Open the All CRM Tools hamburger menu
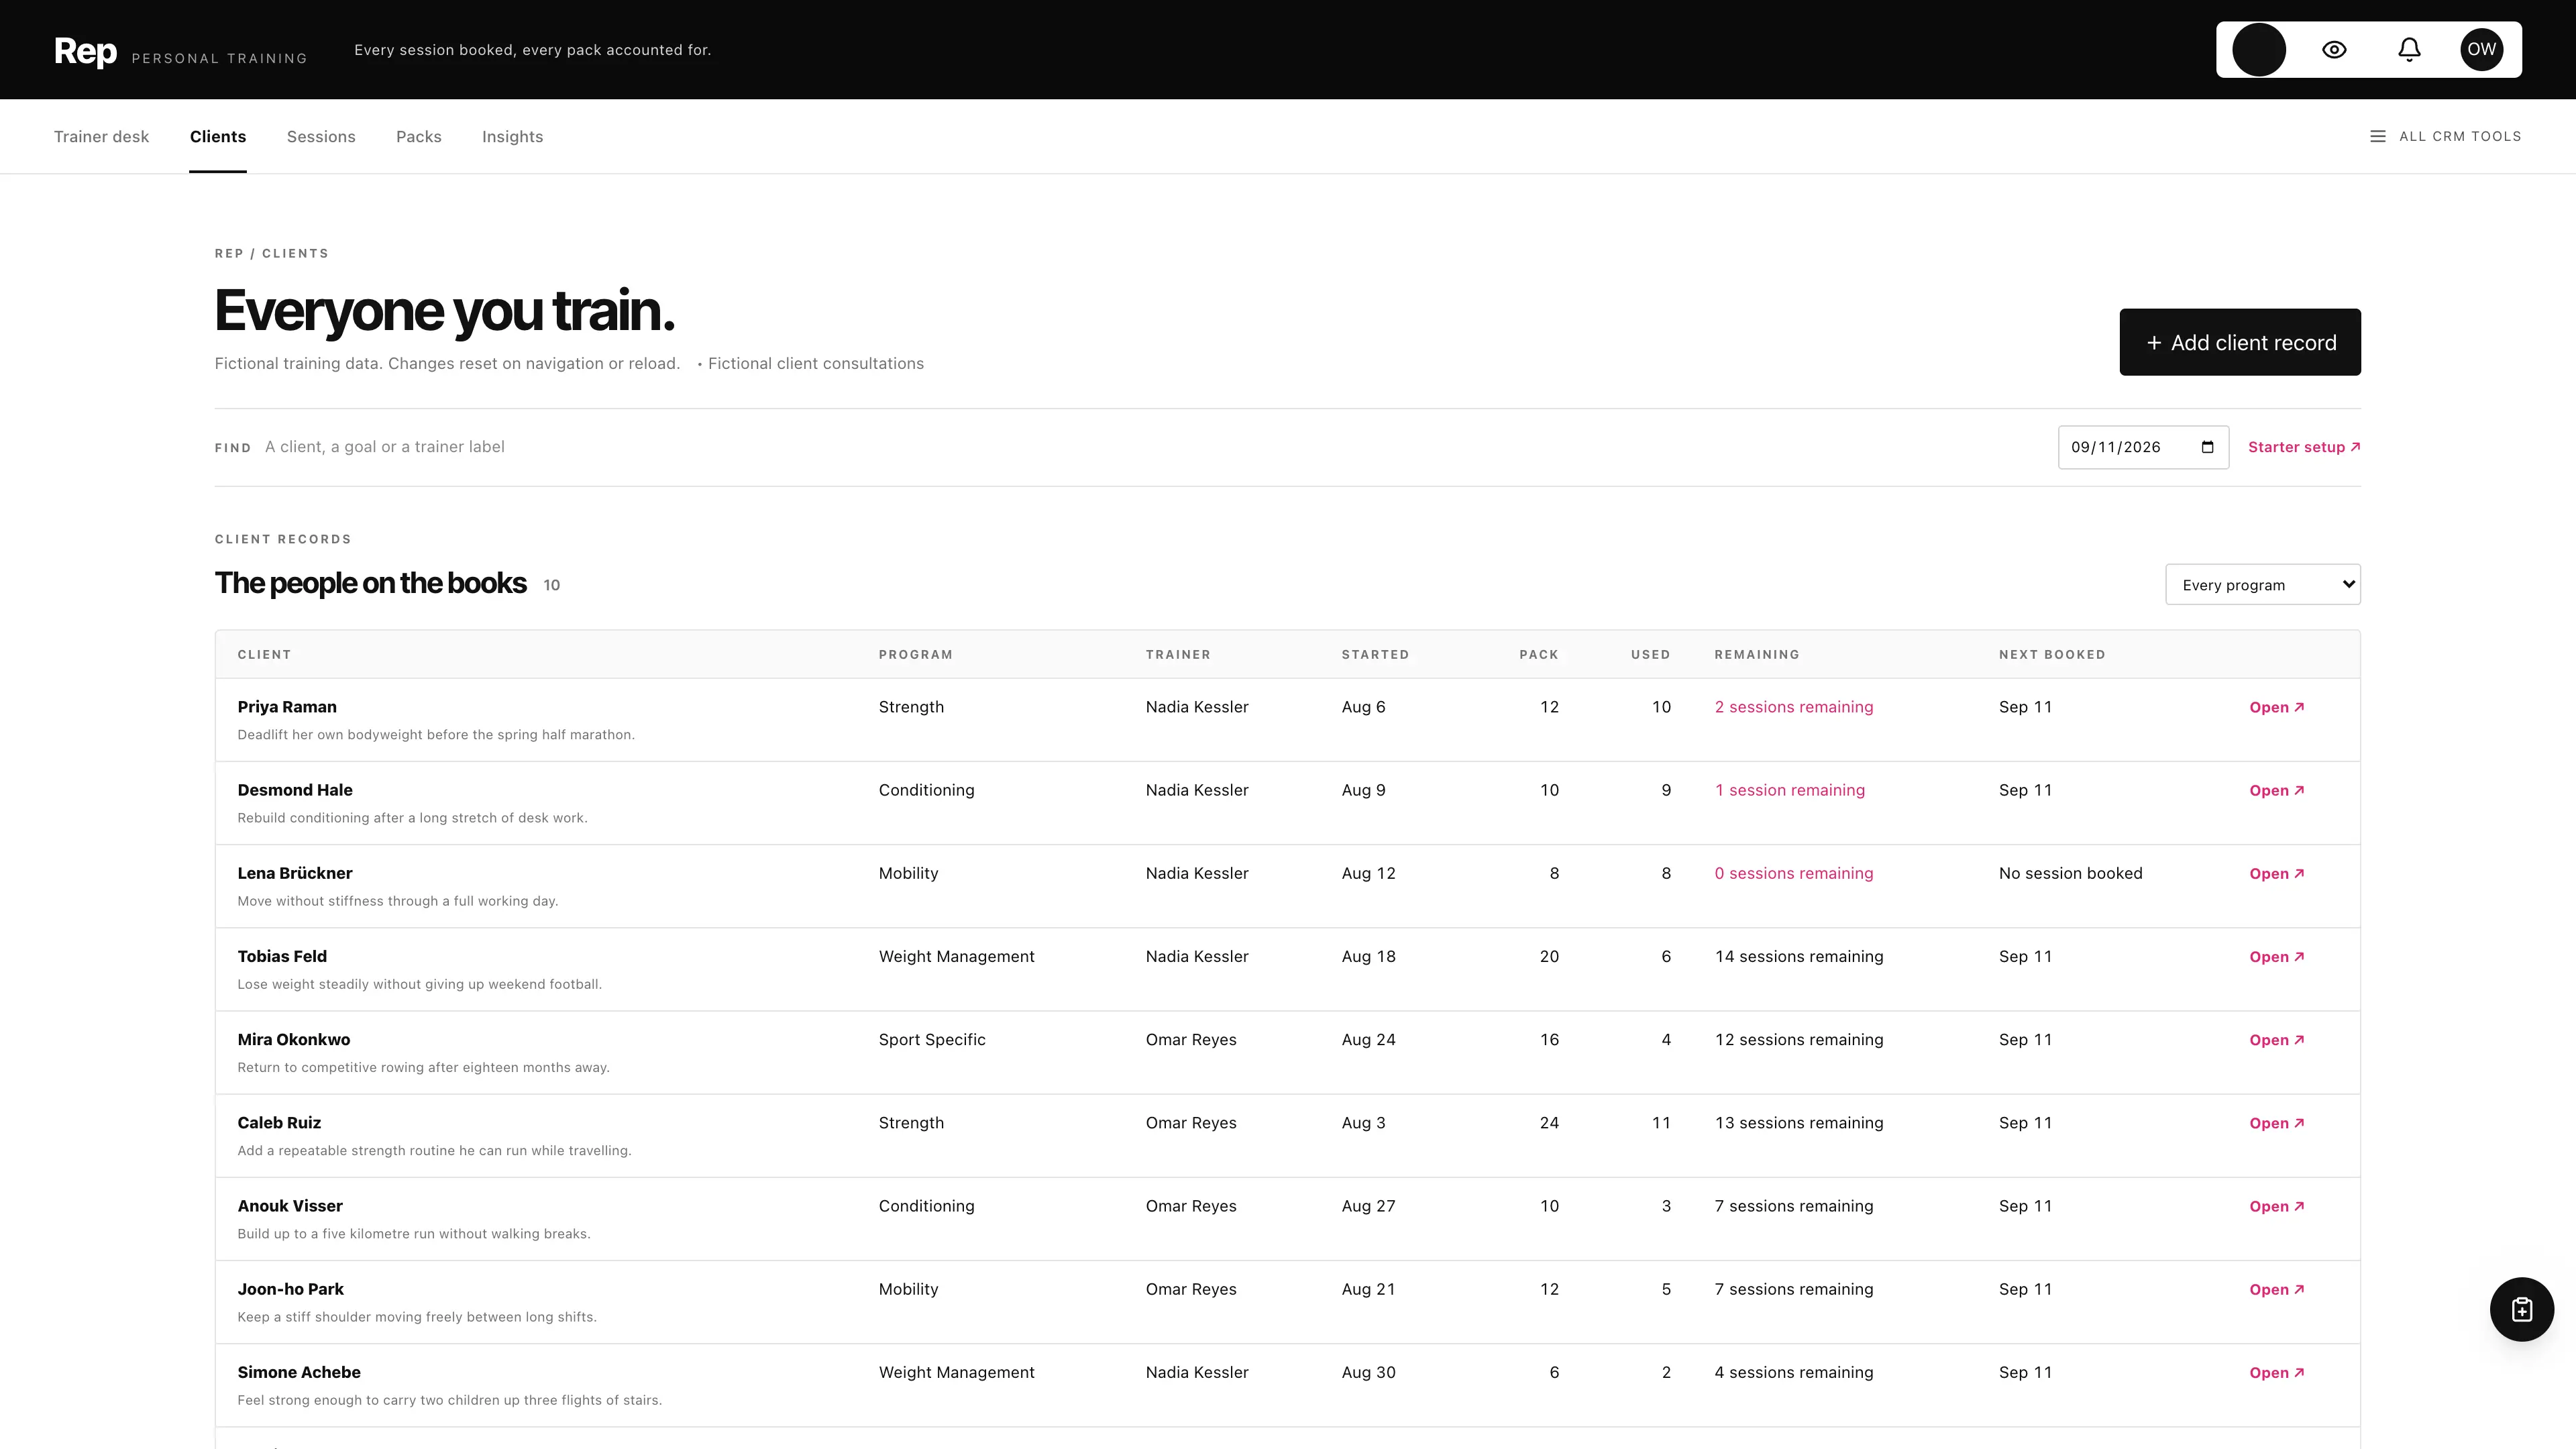The image size is (2576, 1449). click(x=2446, y=136)
